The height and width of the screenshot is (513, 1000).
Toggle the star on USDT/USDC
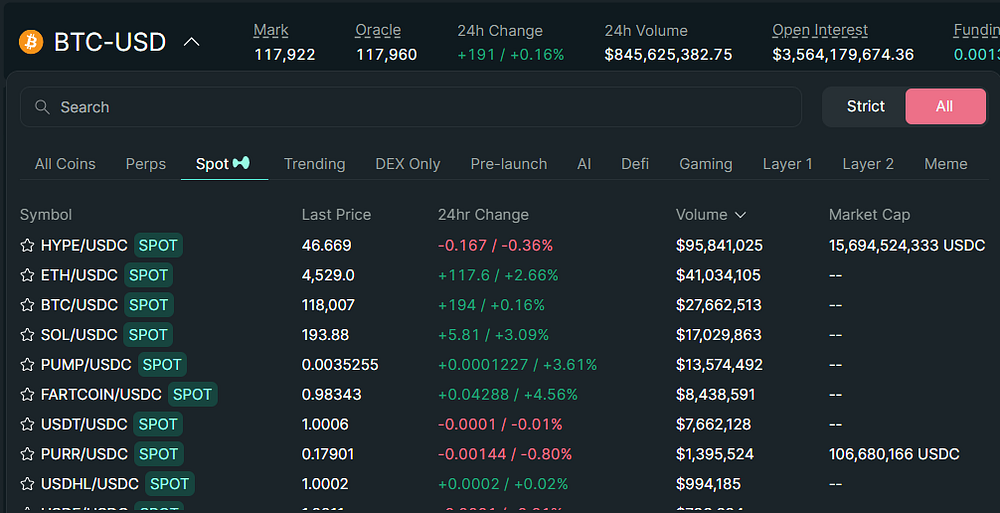[27, 424]
